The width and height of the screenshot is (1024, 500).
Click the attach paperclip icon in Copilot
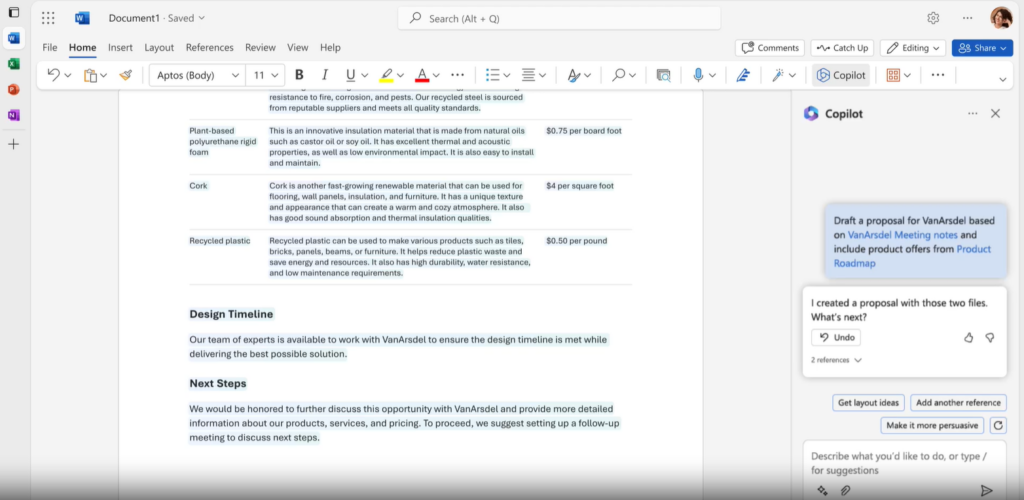click(845, 490)
